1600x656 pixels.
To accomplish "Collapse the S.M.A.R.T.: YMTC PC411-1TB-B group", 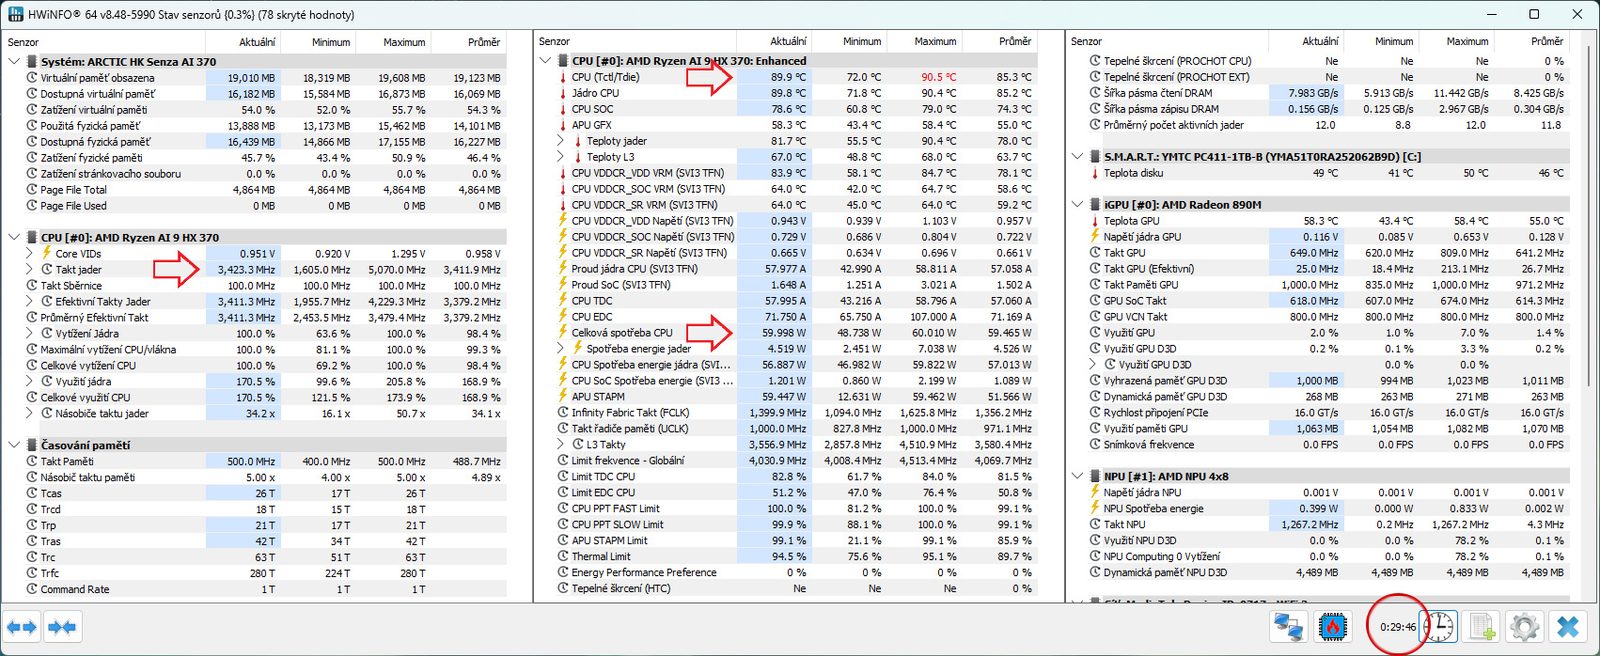I will point(1077,157).
